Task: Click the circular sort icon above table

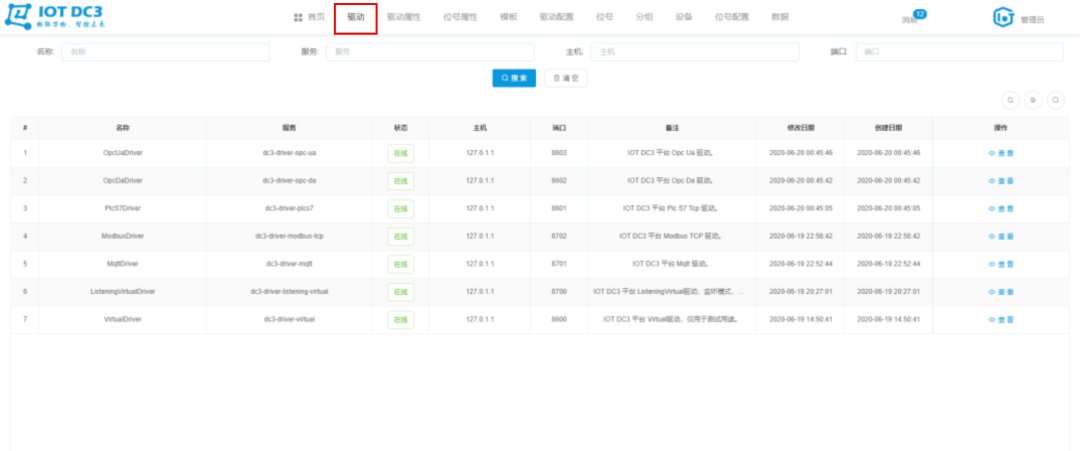Action: click(1033, 101)
